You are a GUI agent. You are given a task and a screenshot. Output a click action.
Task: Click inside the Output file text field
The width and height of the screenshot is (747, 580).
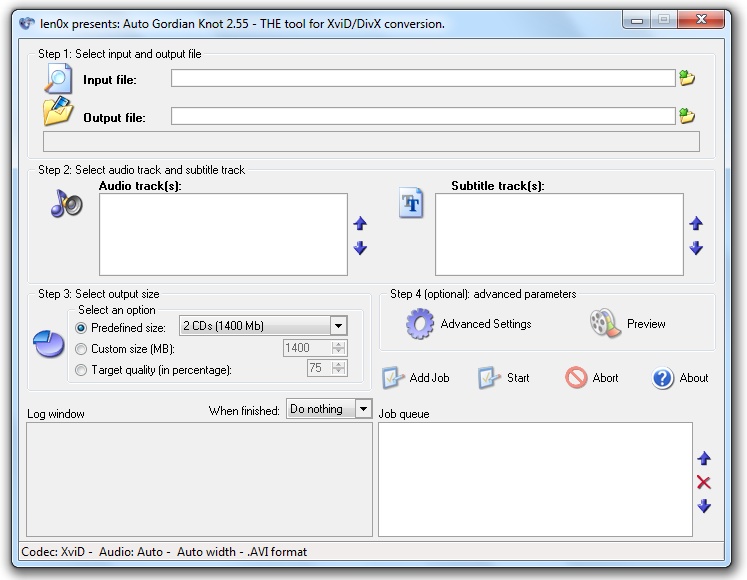[x=423, y=116]
